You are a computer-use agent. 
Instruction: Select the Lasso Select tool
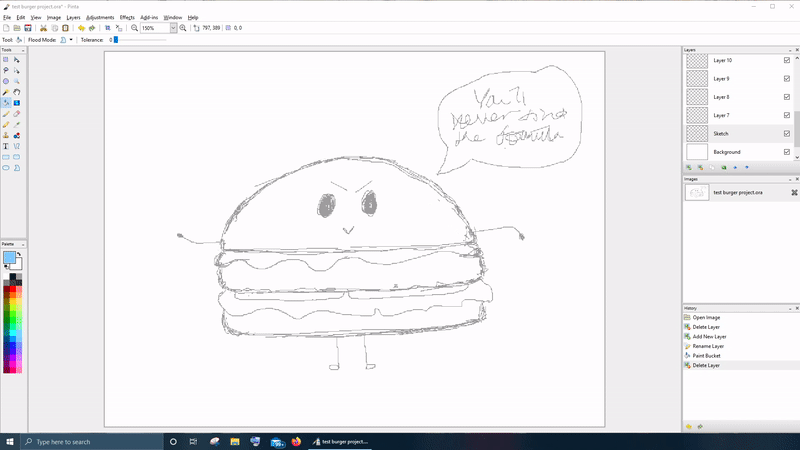[6, 71]
